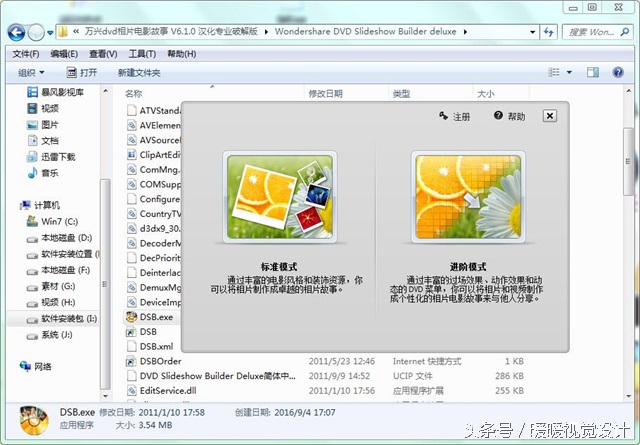Screen dimensions: 640x445
Task: Select 迅雷下载 in navigation pane
Action: tap(51, 157)
